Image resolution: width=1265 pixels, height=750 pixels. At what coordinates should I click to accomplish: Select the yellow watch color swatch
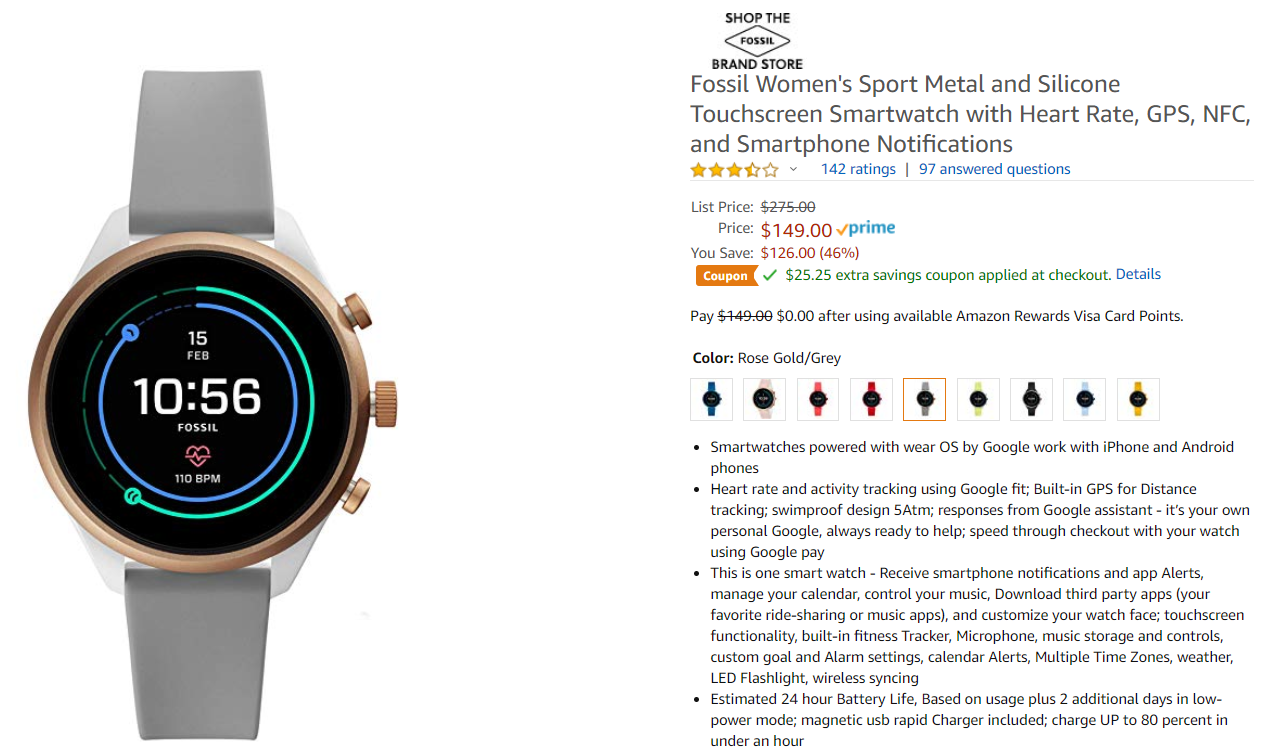(1138, 399)
